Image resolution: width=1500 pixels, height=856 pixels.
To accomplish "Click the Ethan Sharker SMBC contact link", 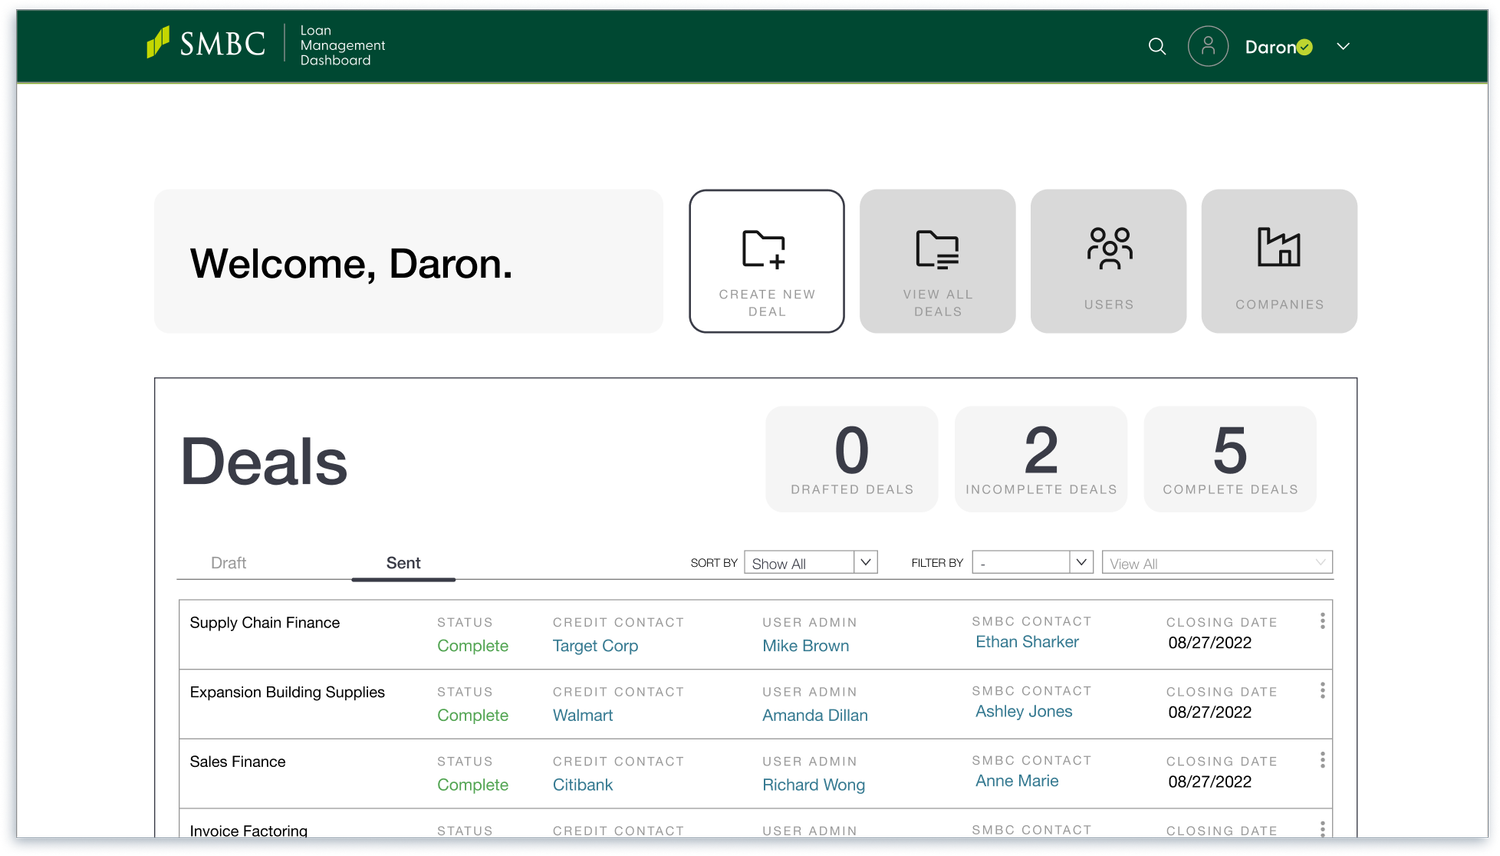I will click(x=1027, y=641).
